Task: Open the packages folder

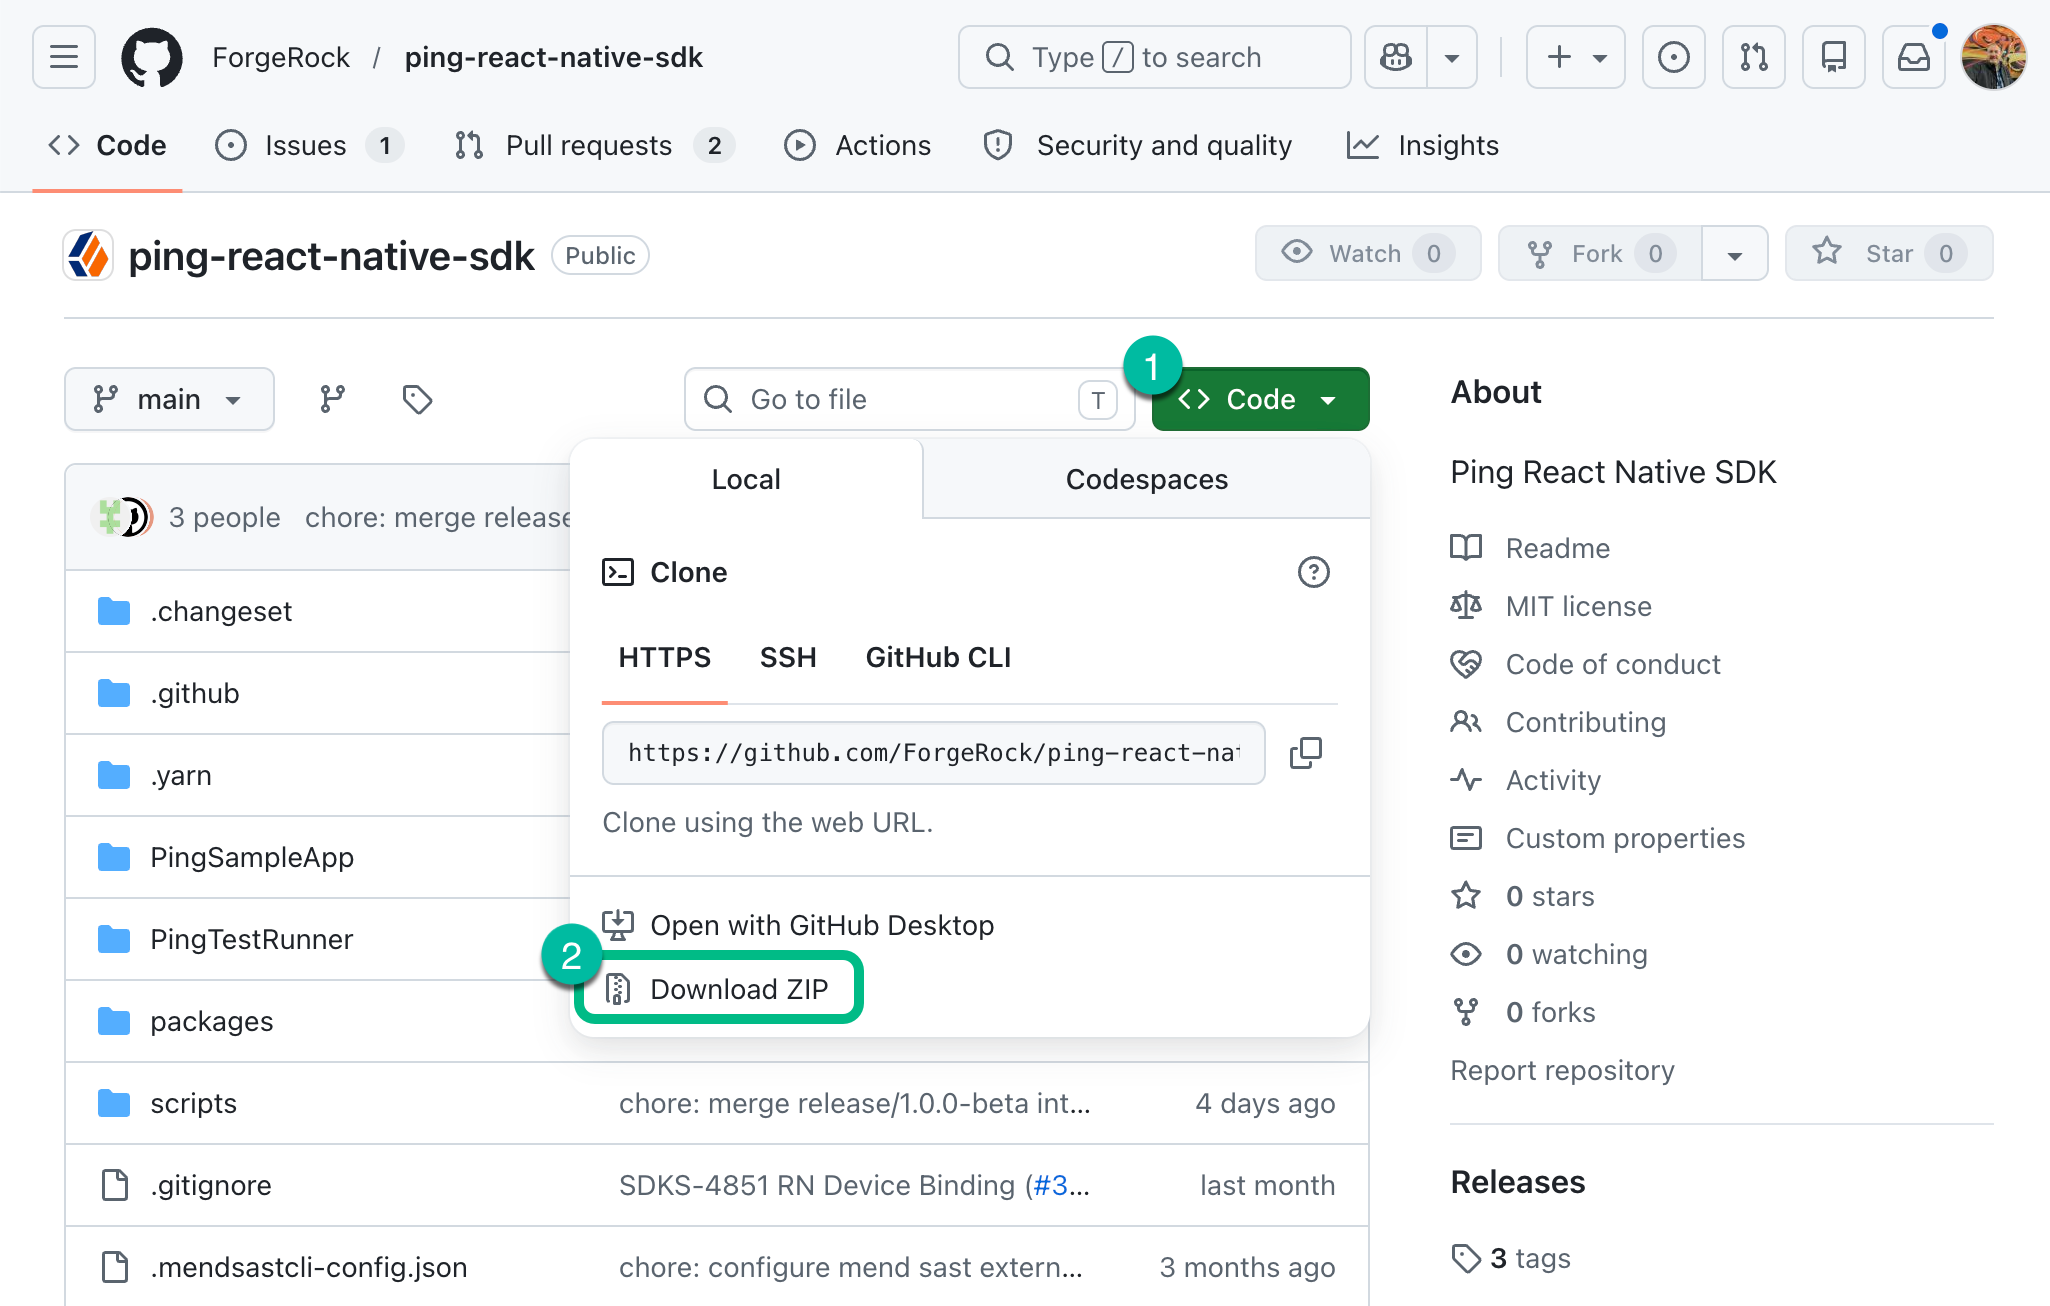Action: 212,1021
